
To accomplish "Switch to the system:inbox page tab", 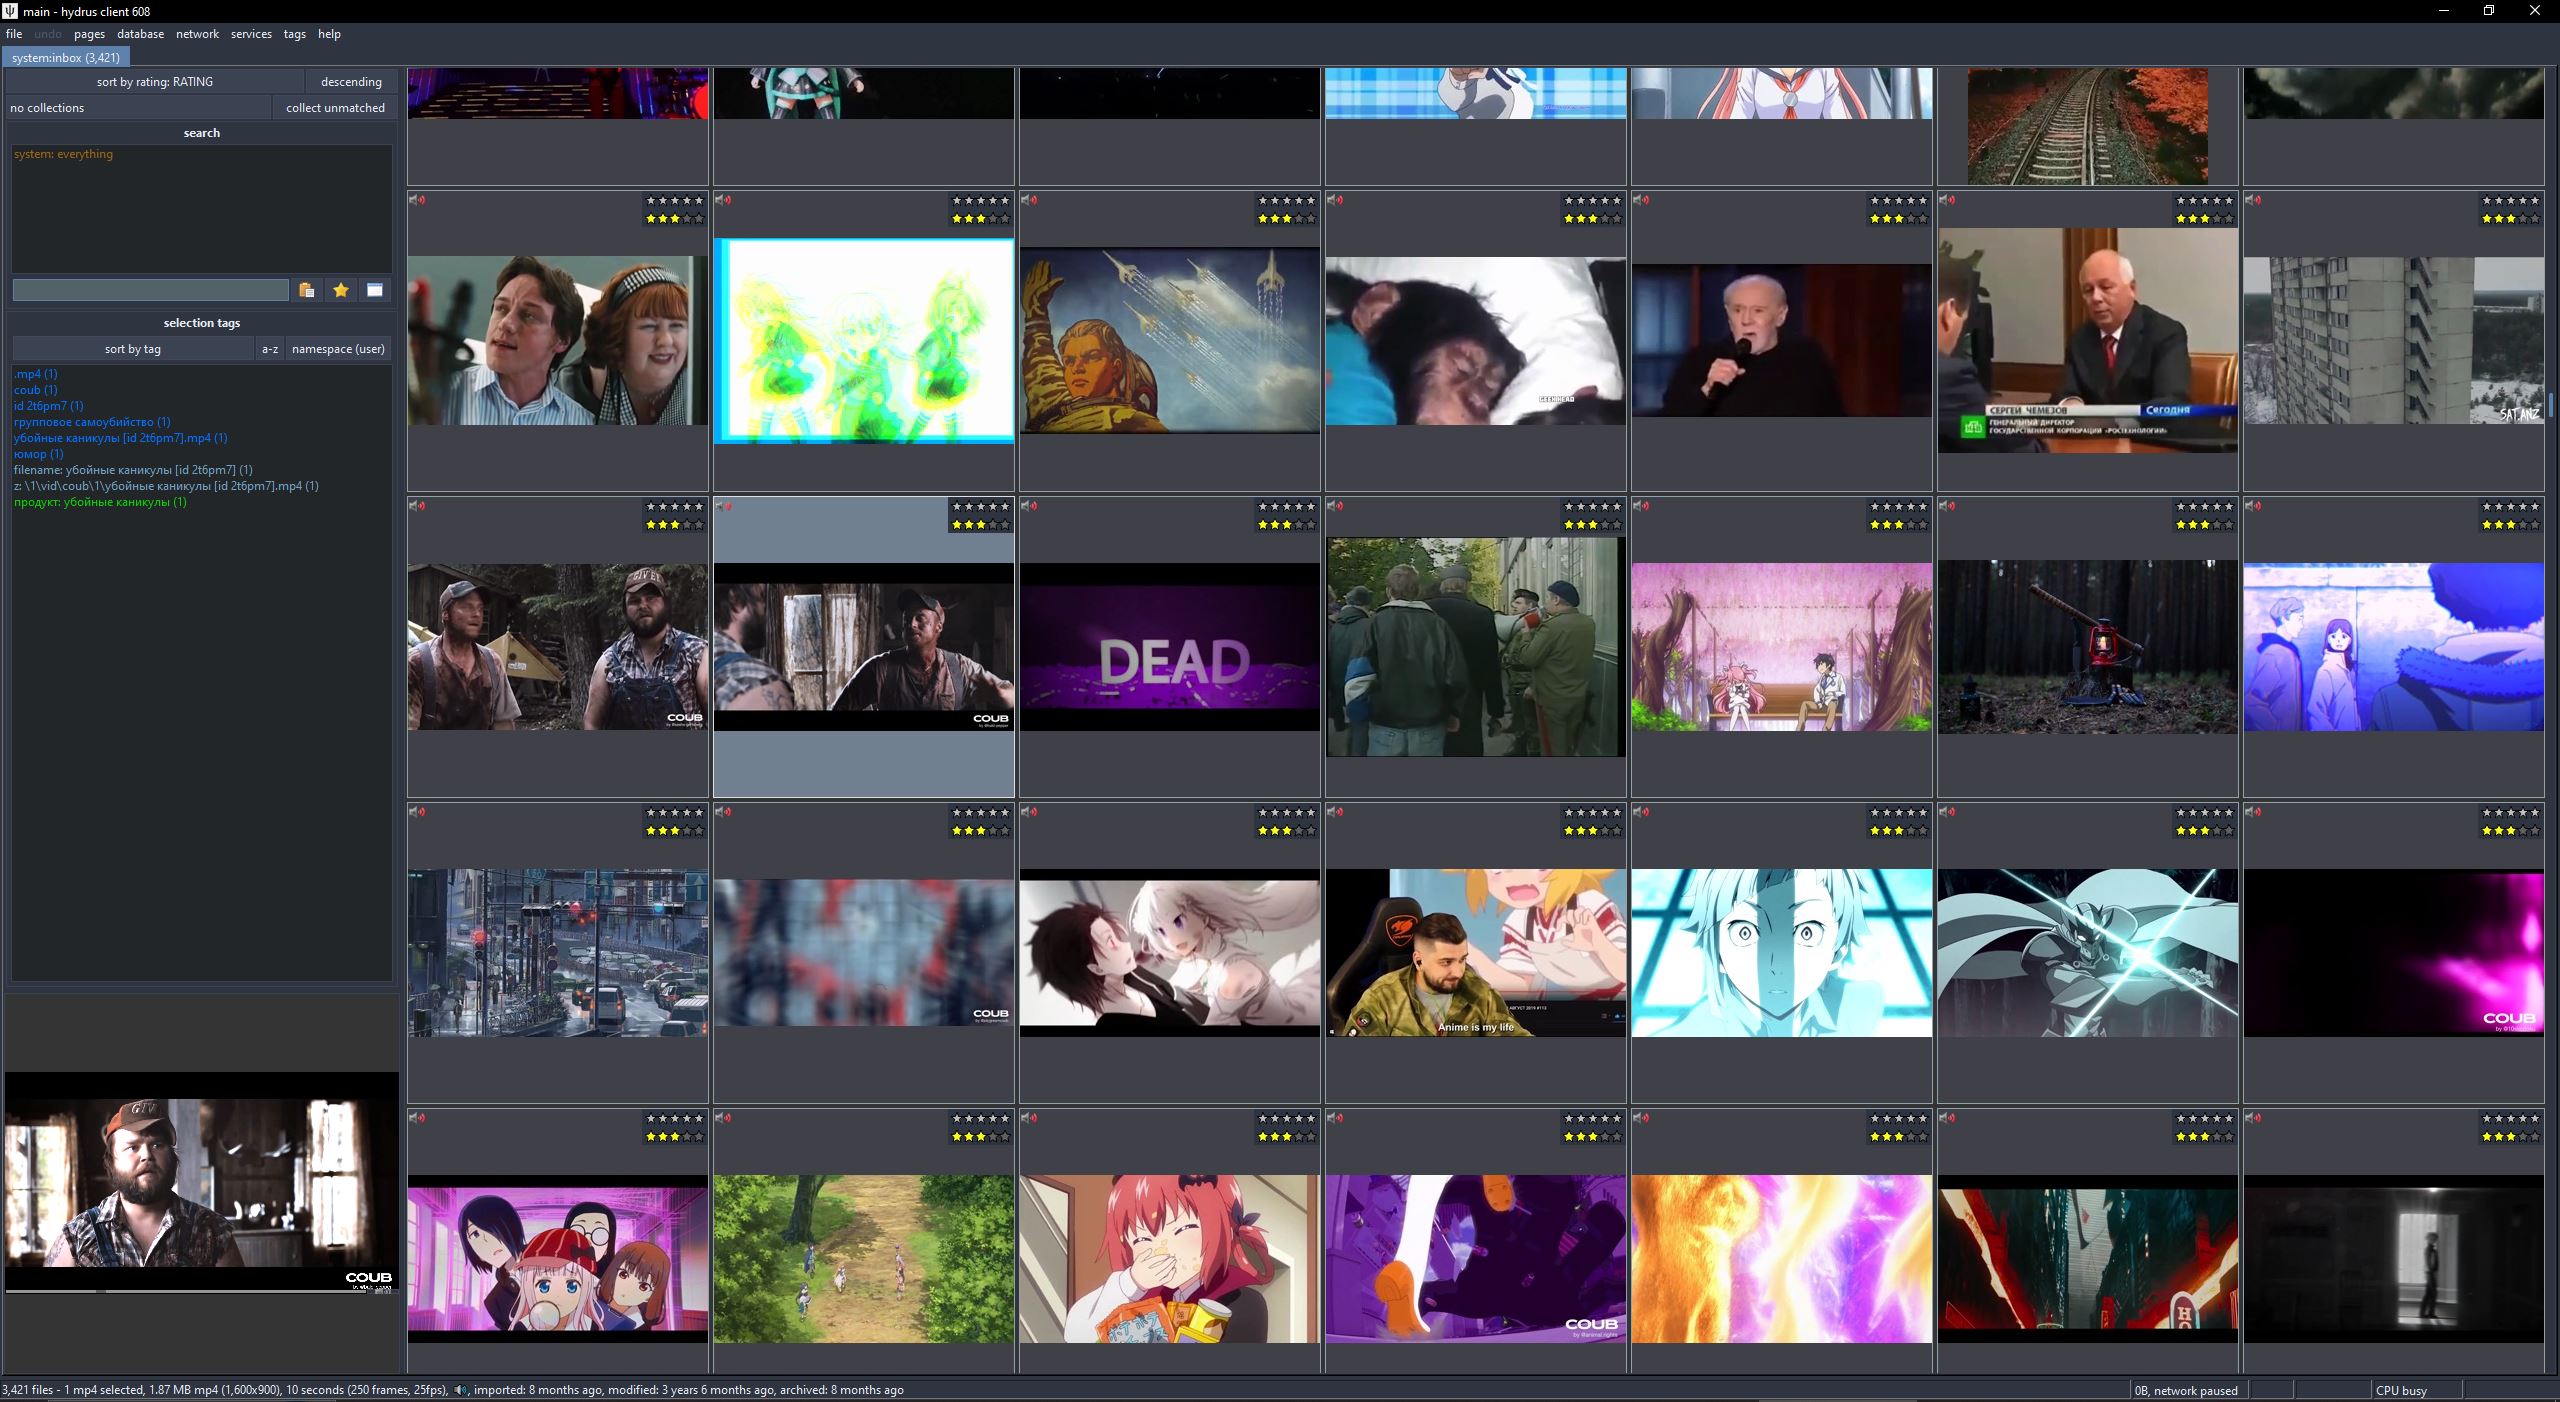I will click(x=66, y=58).
